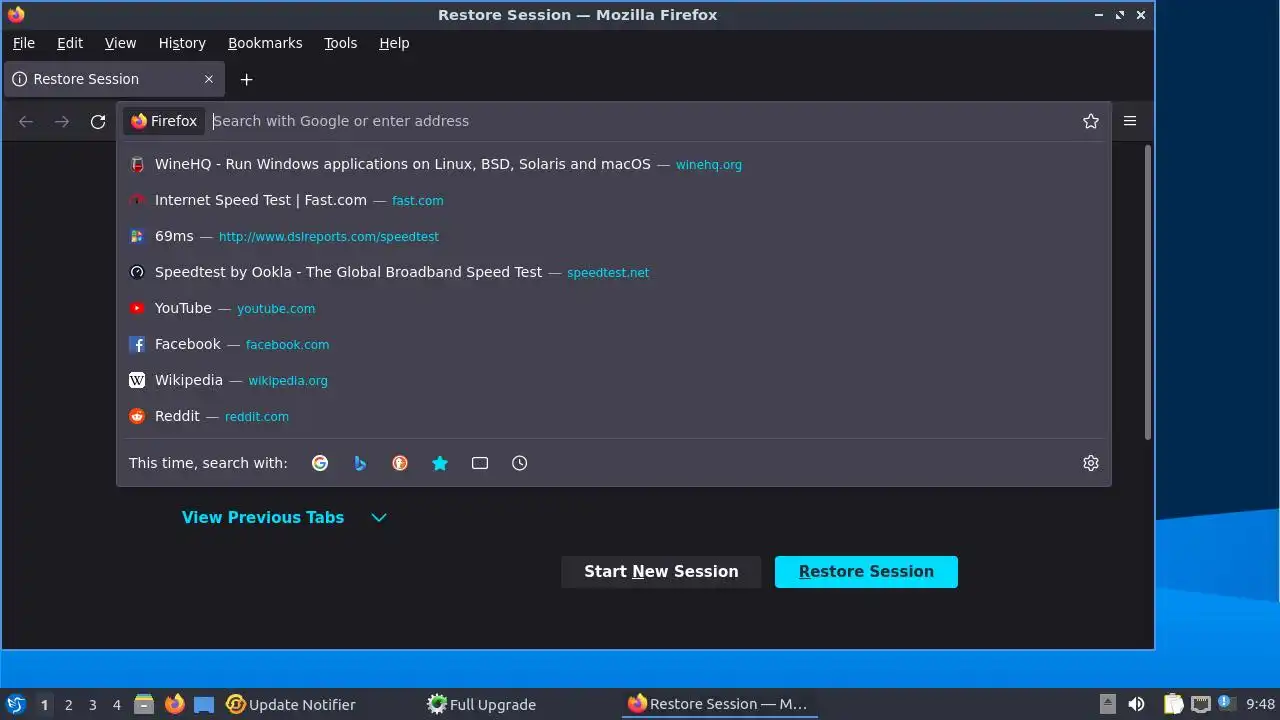Click the back navigation arrow

(x=26, y=121)
